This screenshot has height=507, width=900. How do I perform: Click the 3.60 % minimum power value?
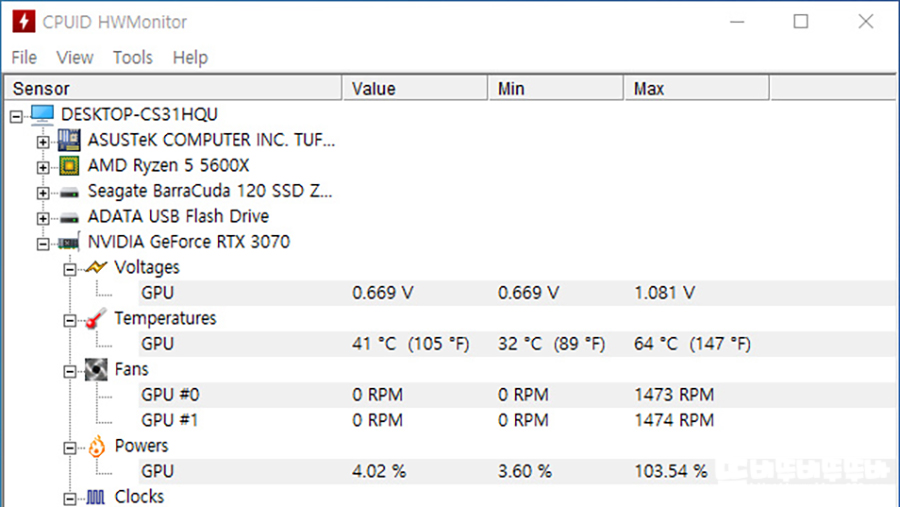(x=525, y=471)
